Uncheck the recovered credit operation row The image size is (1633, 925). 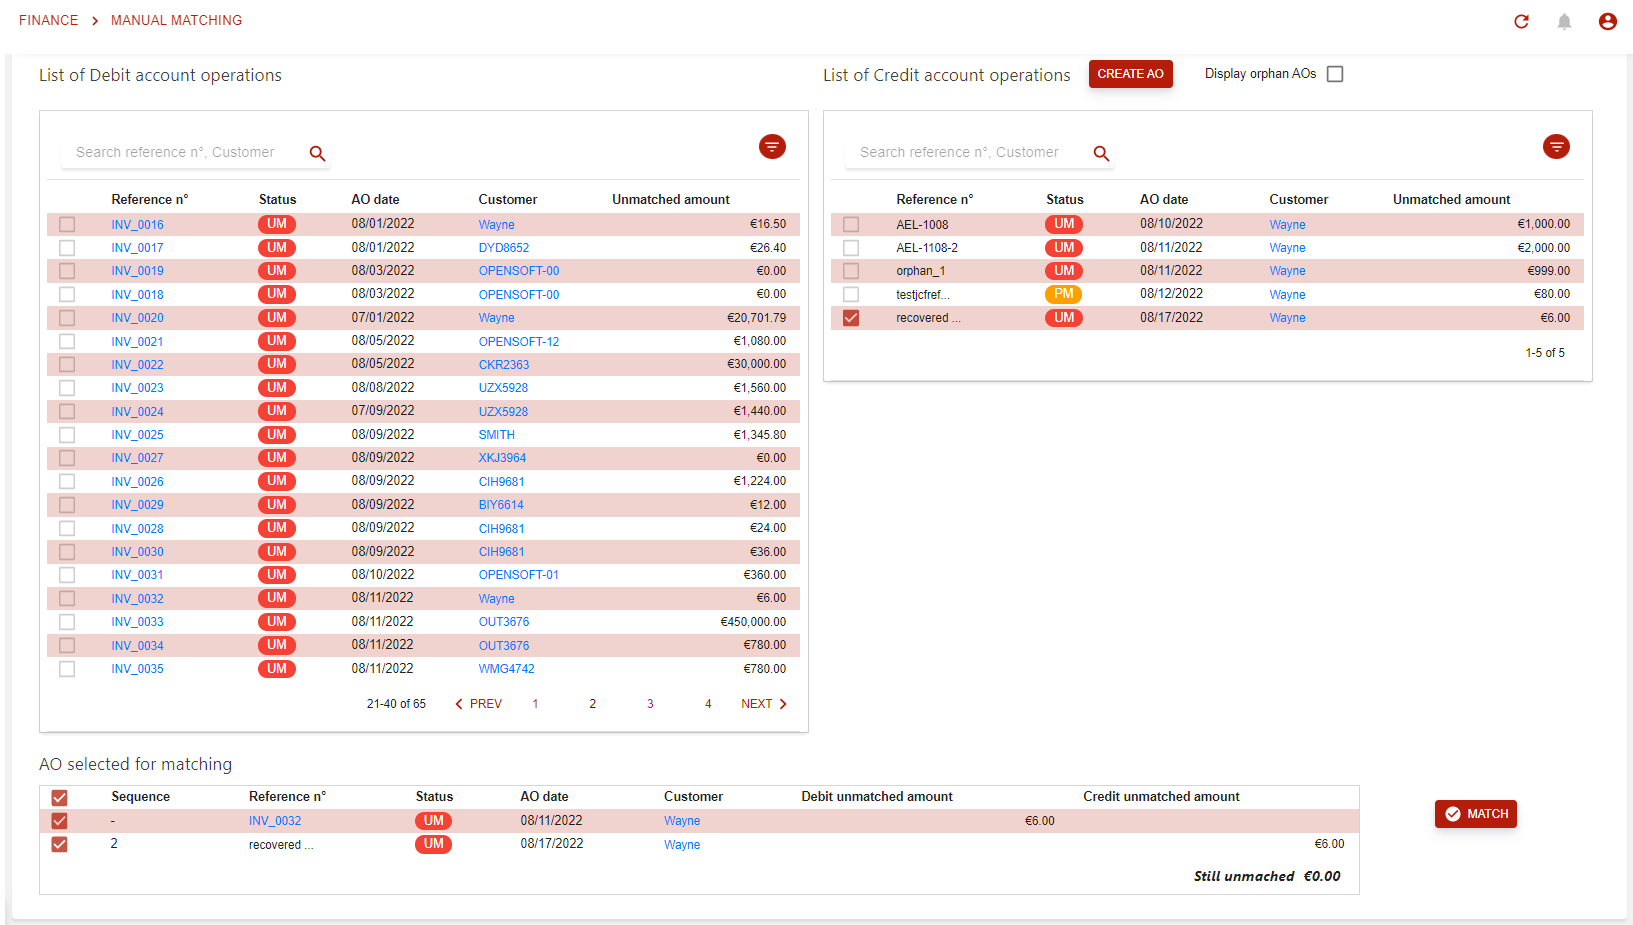point(851,318)
